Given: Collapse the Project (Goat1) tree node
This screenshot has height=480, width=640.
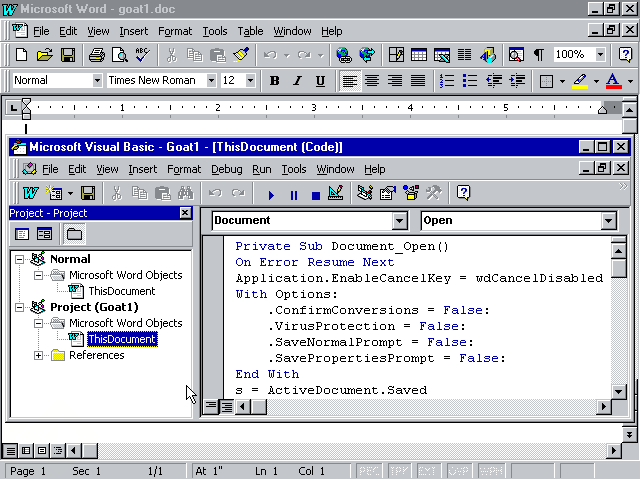Looking at the screenshot, I should (19, 307).
